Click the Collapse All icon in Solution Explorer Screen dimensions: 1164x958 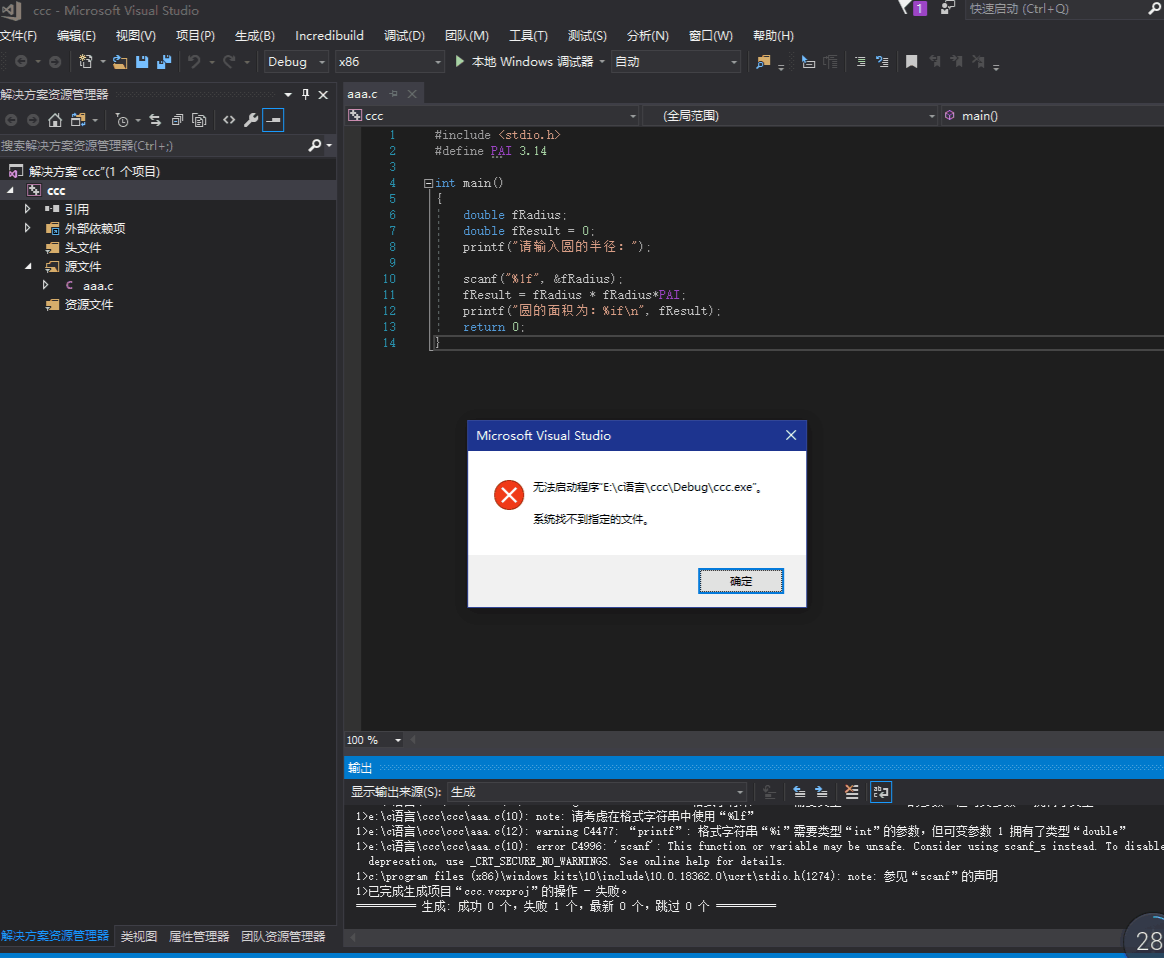[177, 119]
